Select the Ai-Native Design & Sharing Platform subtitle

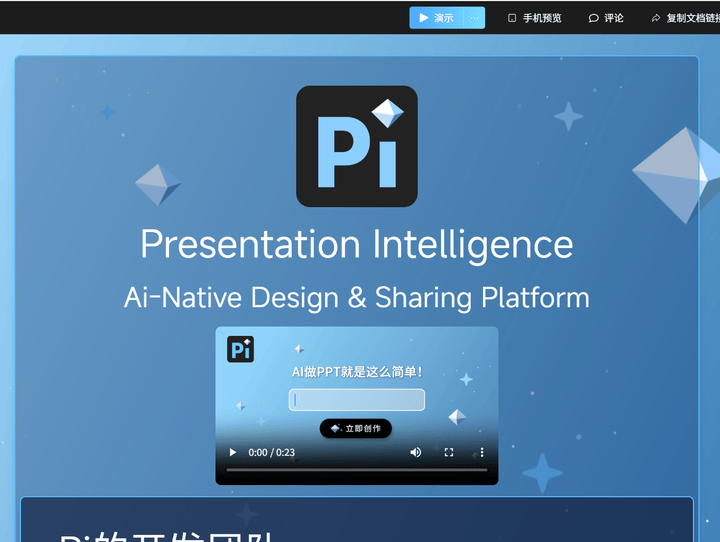click(x=357, y=298)
